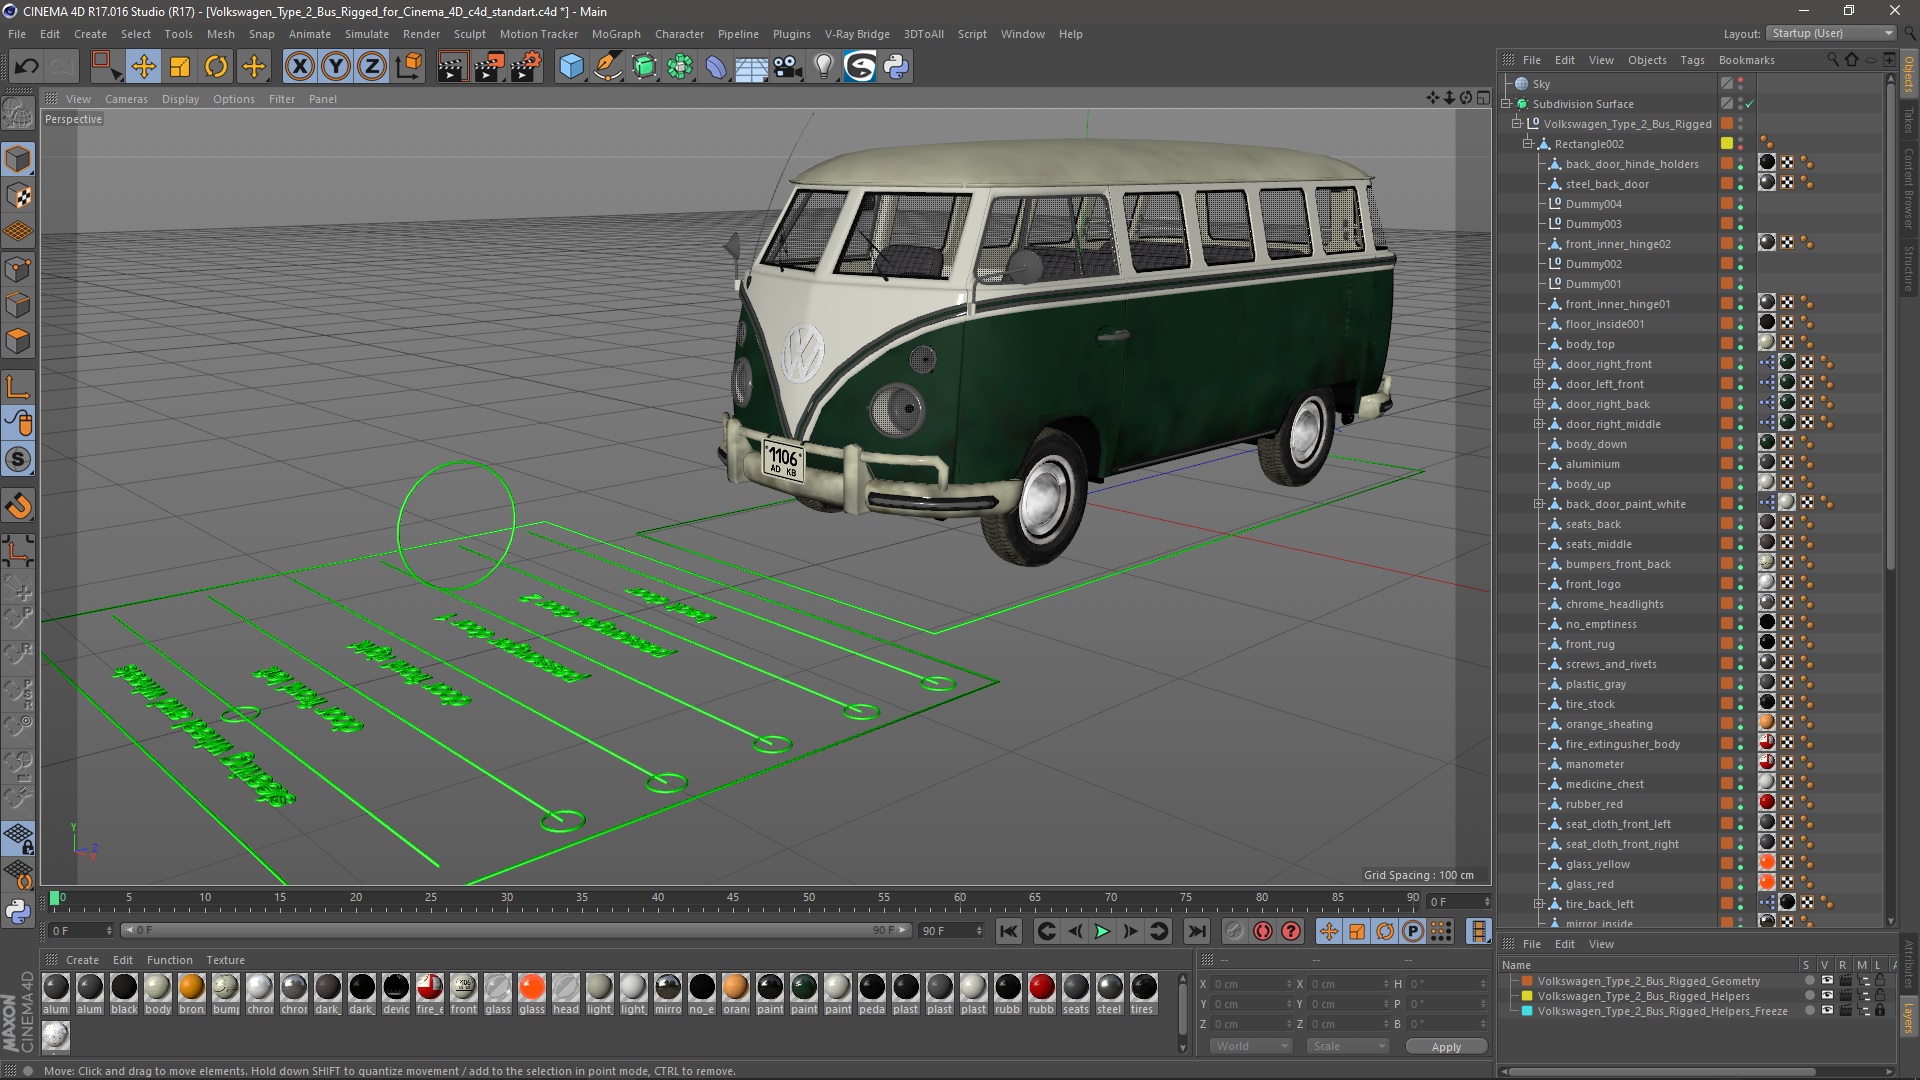
Task: Toggle Position keyframe recording icon
Action: (1329, 931)
